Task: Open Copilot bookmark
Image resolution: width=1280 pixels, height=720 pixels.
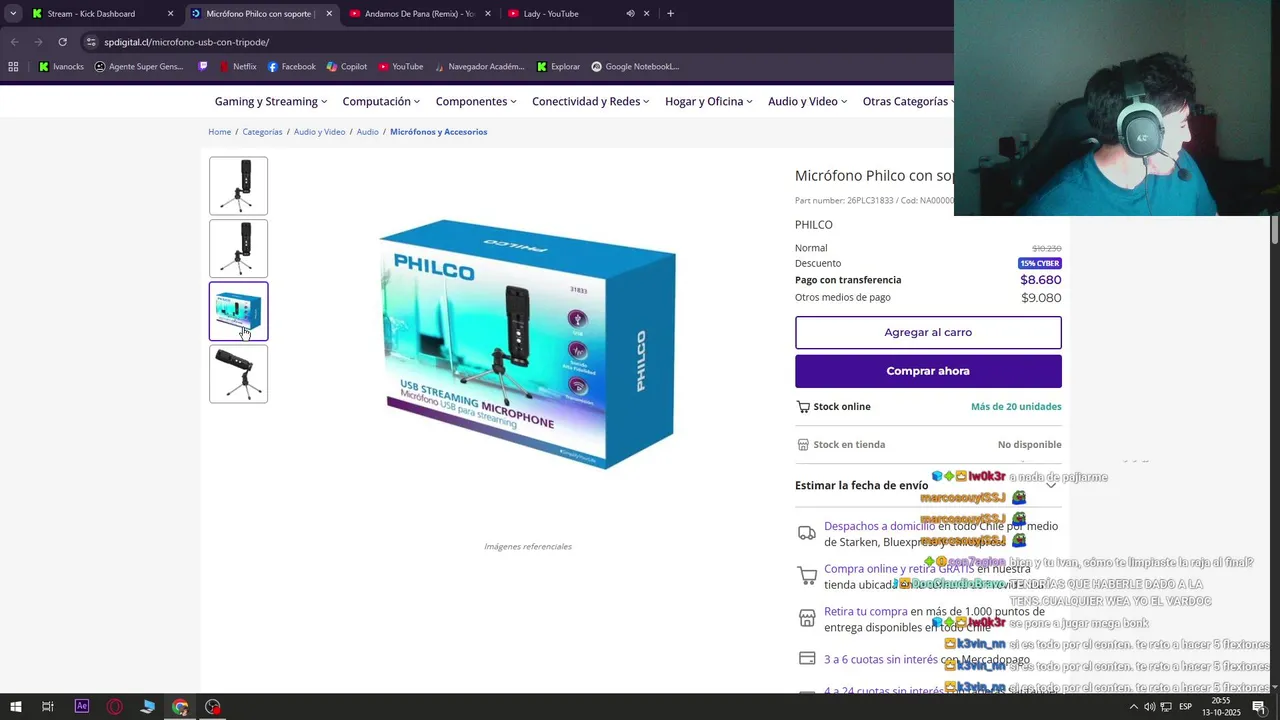Action: [347, 67]
